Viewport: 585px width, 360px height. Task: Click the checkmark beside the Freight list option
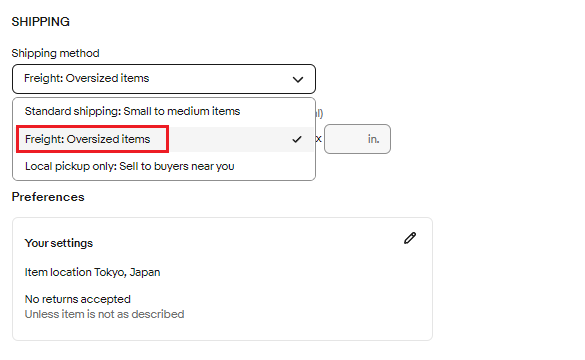click(x=297, y=140)
